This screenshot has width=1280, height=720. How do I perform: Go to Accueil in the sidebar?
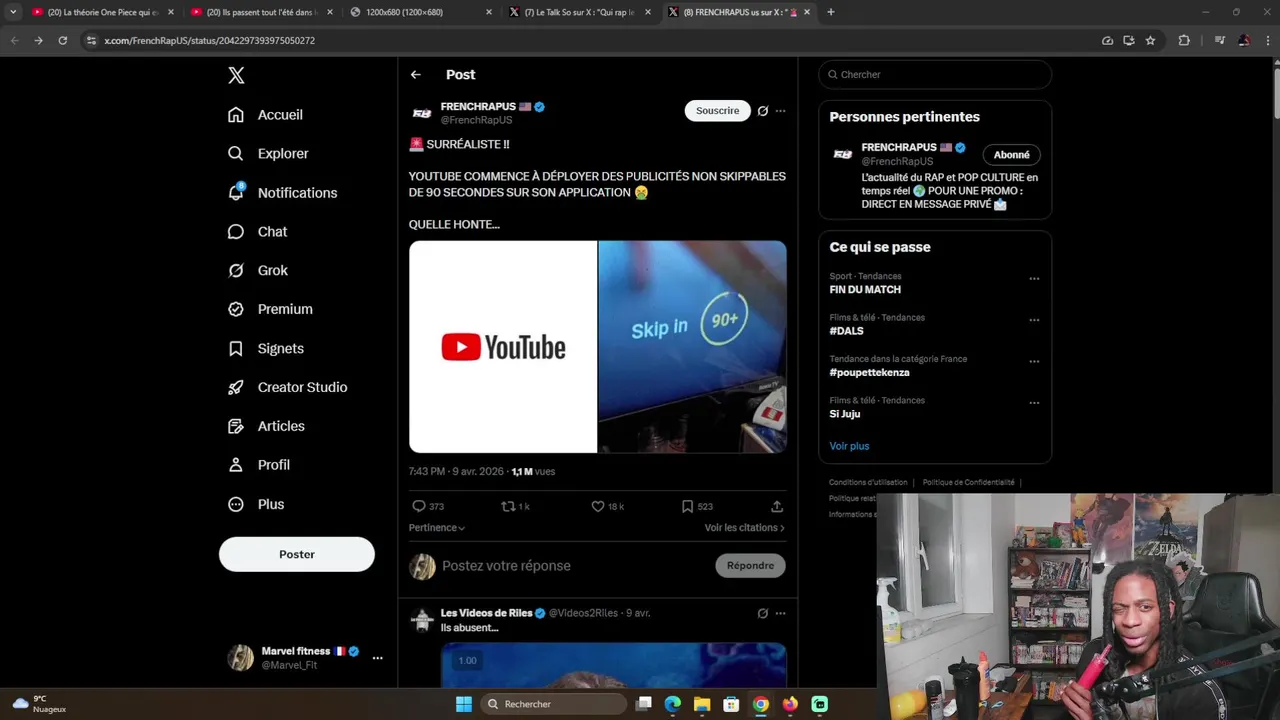pos(265,115)
